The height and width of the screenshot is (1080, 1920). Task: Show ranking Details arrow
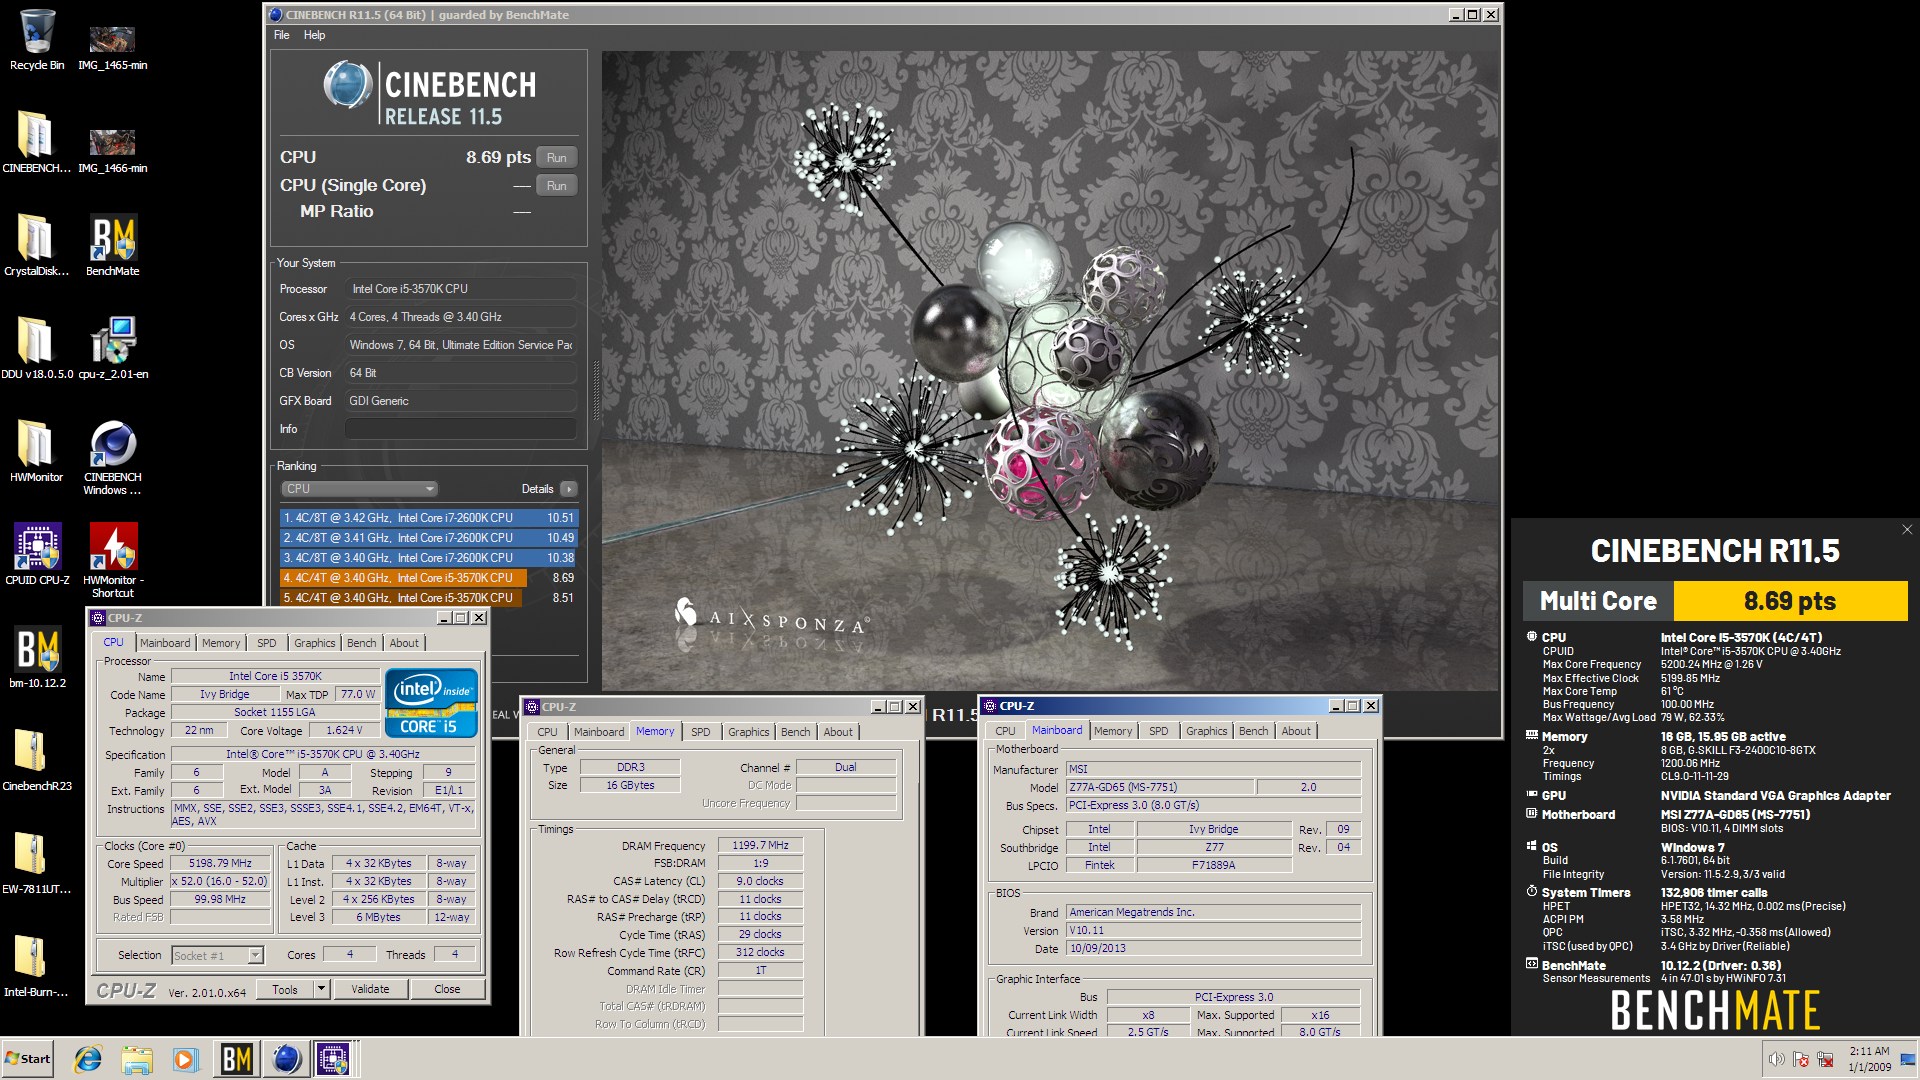pyautogui.click(x=569, y=489)
